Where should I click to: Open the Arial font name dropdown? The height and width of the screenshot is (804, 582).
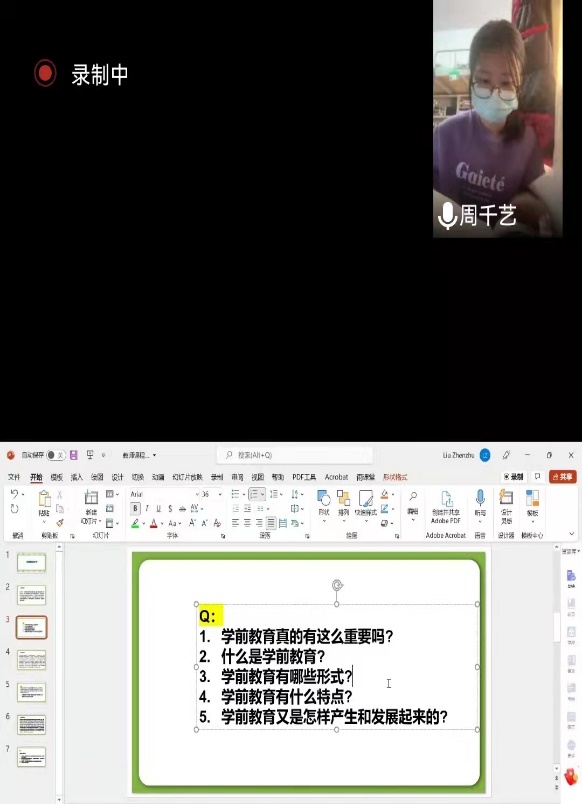(165, 494)
